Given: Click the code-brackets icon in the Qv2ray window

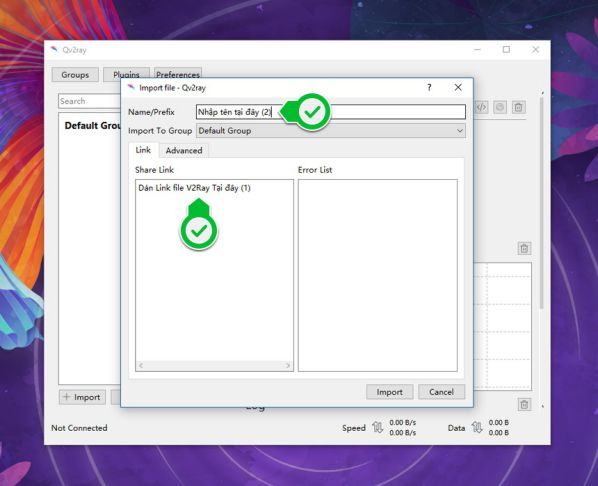Looking at the screenshot, I should pos(481,107).
